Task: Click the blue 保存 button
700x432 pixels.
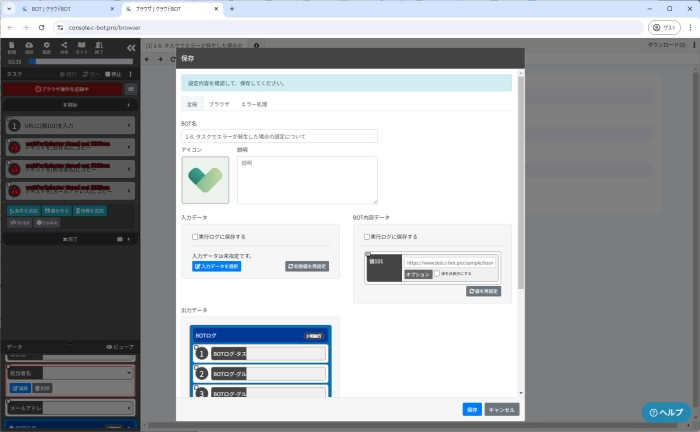Action: (472, 409)
